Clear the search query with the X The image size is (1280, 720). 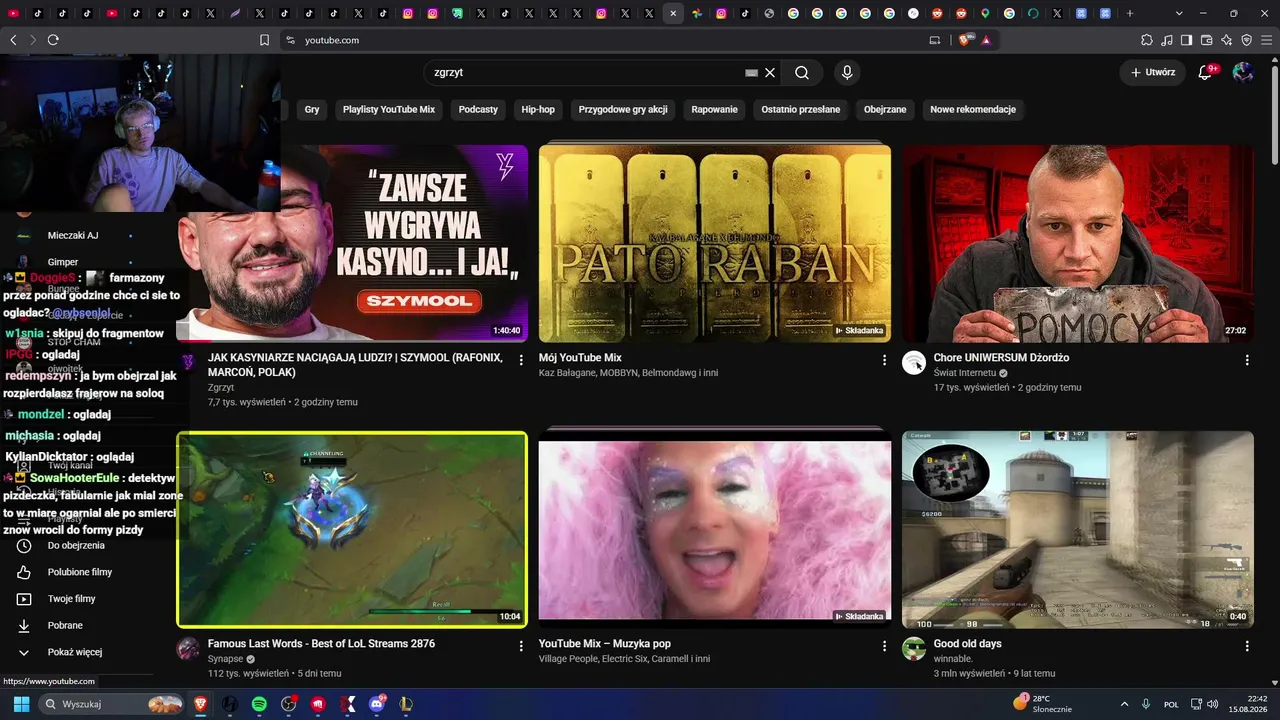click(770, 72)
